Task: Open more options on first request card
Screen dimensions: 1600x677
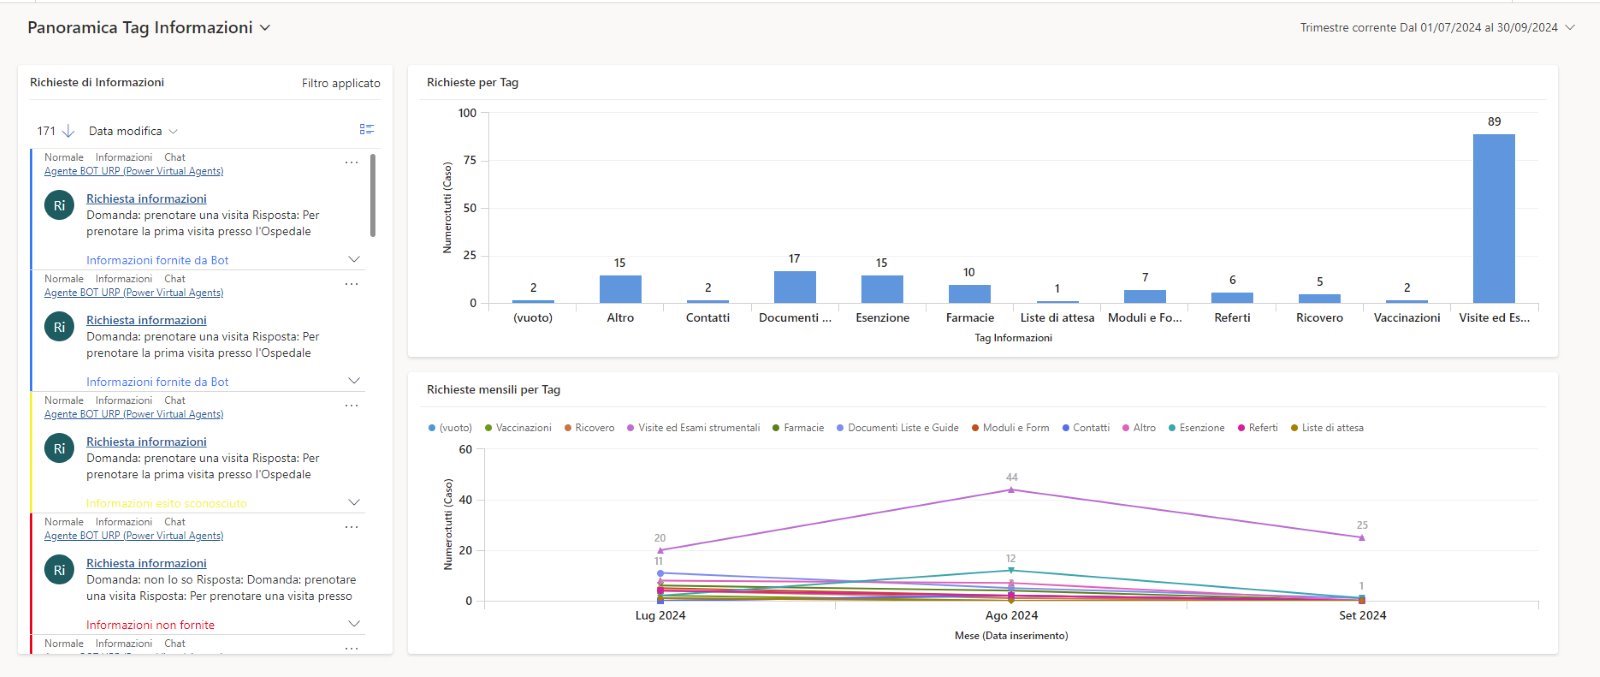Action: 351,162
